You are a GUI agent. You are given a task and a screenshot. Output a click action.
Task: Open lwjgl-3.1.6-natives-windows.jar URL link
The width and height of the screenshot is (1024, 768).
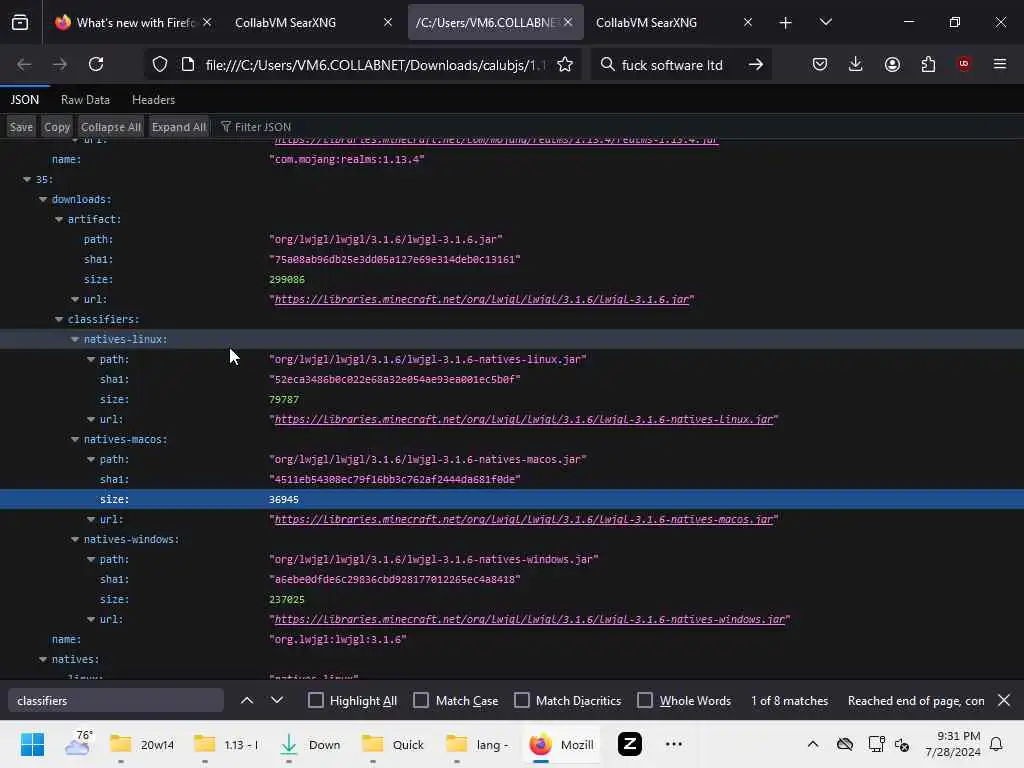click(x=530, y=619)
